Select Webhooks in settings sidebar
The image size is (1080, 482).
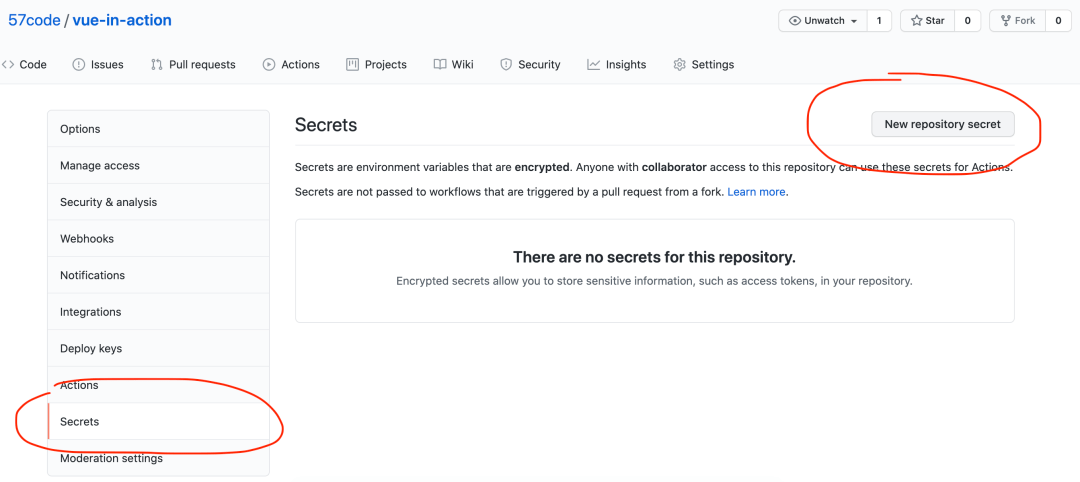(87, 239)
